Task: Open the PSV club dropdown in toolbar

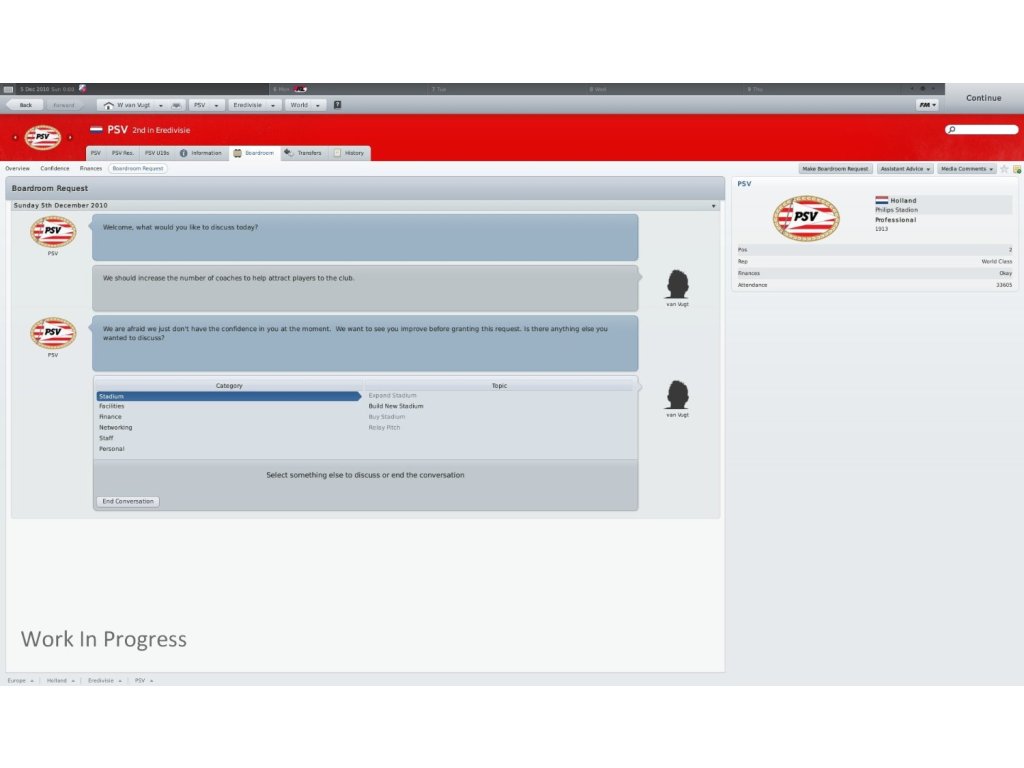Action: [206, 105]
